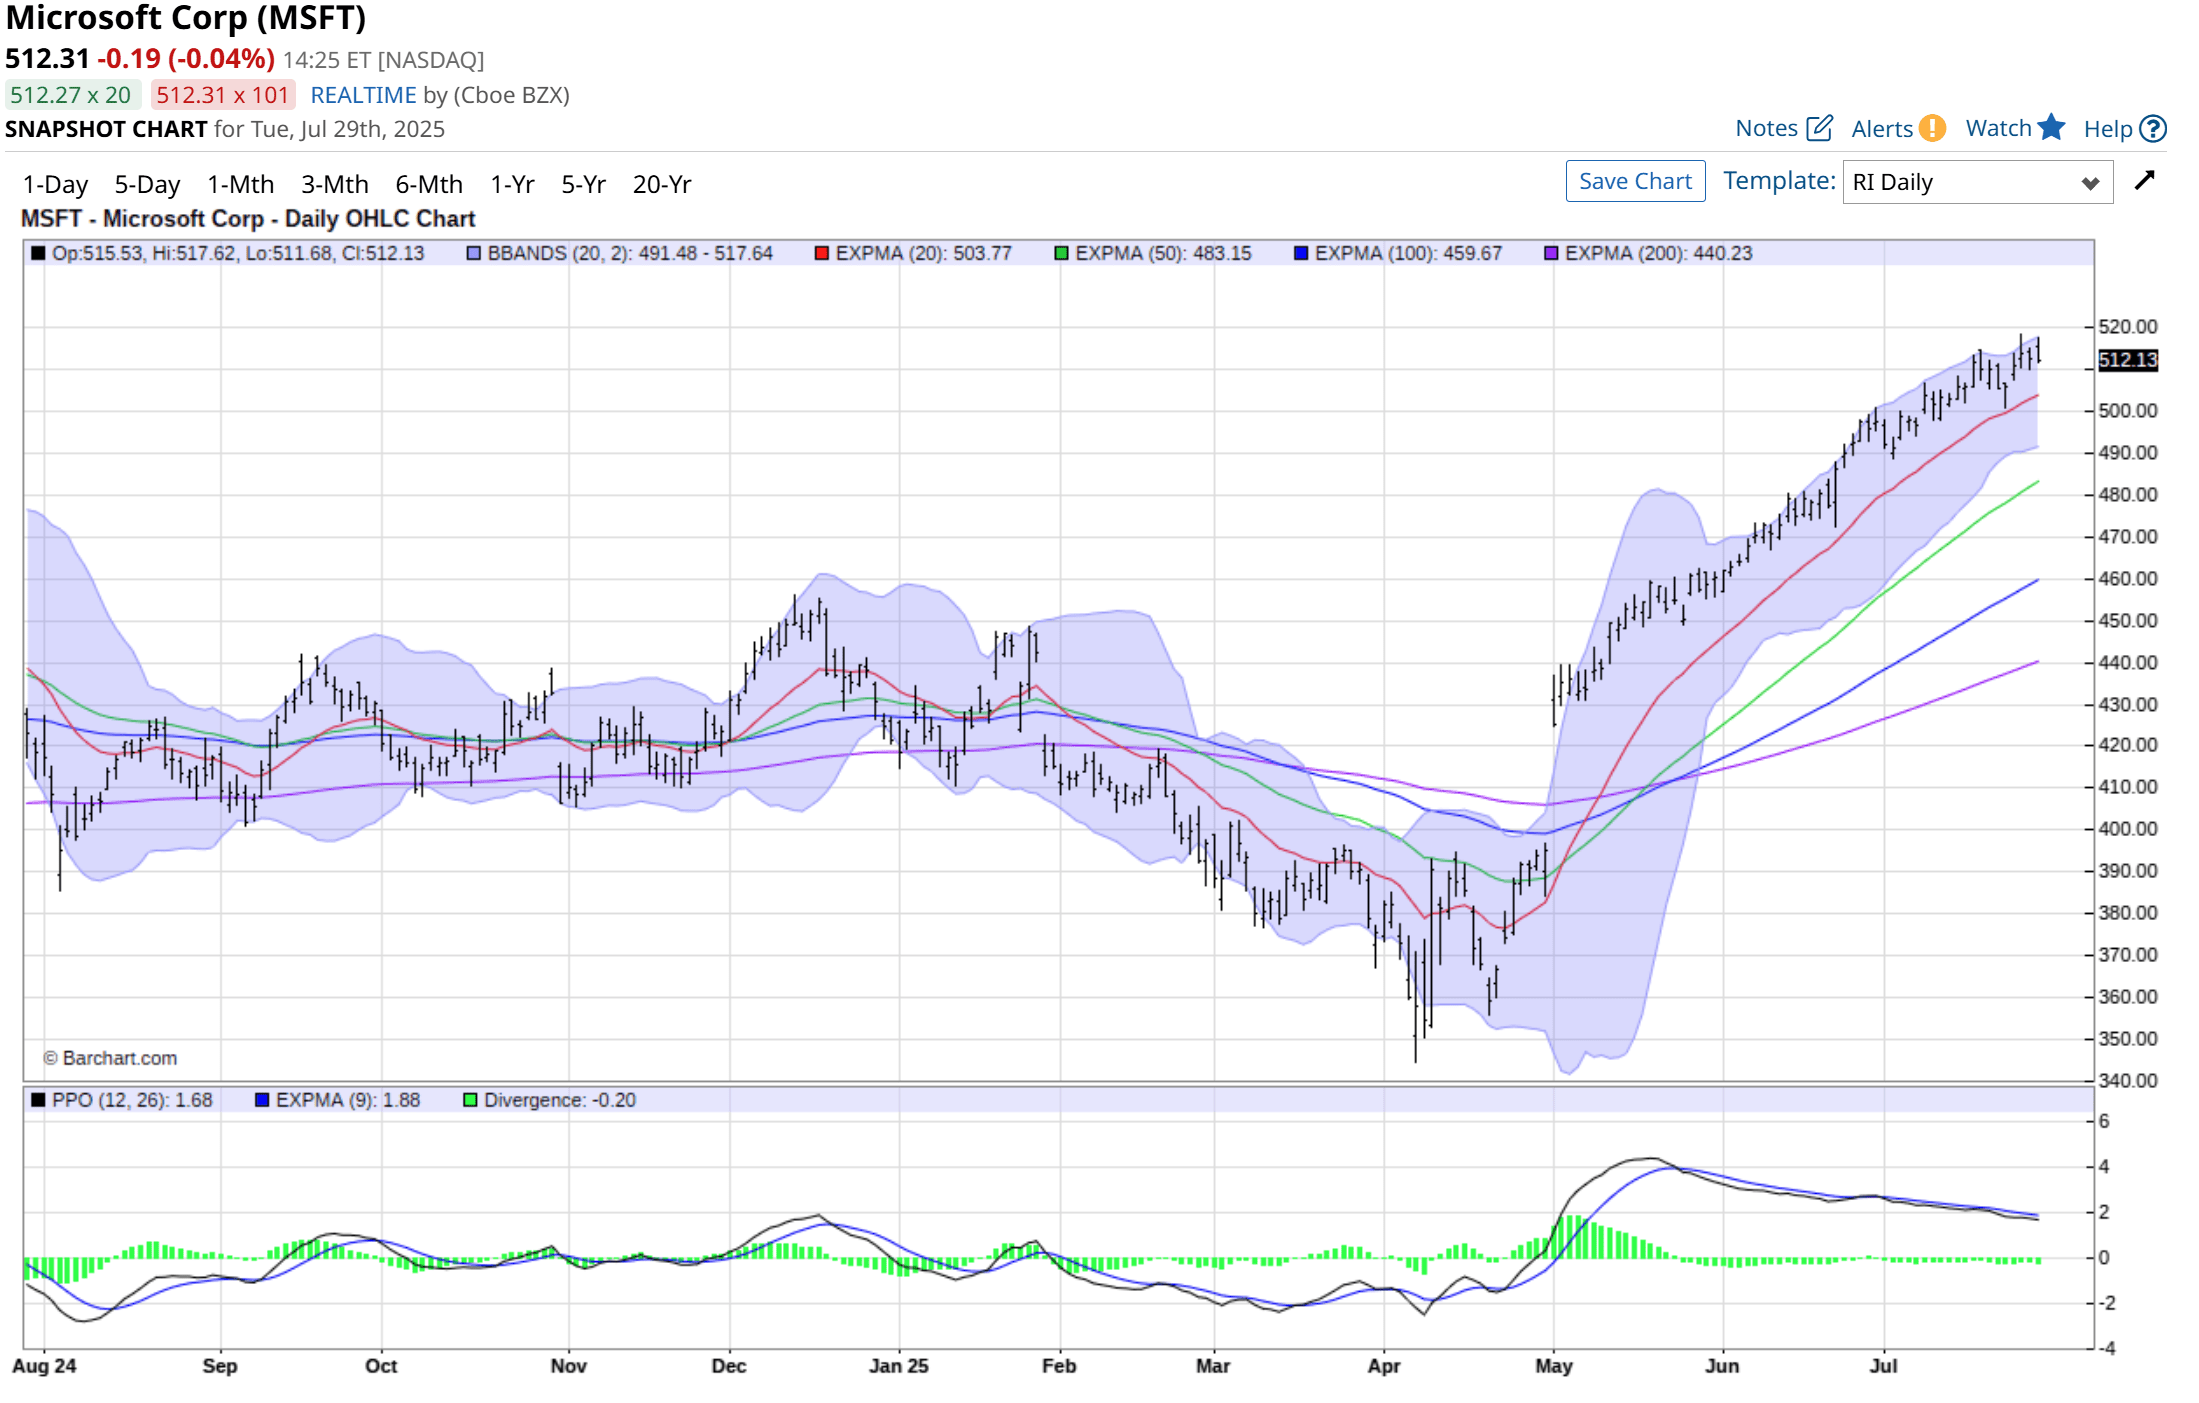Click the Notes pencil icon
Viewport: 2199px width, 1403px height.
[1819, 128]
